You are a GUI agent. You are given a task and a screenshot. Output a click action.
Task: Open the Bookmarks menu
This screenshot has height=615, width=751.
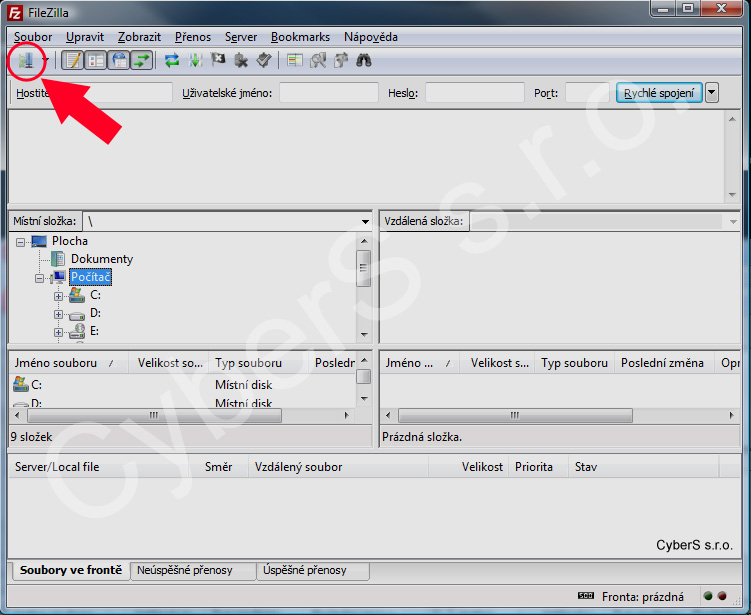(300, 37)
